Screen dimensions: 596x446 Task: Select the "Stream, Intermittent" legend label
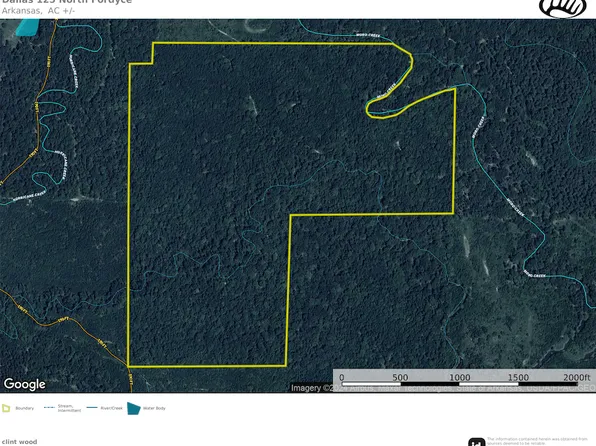pos(69,408)
